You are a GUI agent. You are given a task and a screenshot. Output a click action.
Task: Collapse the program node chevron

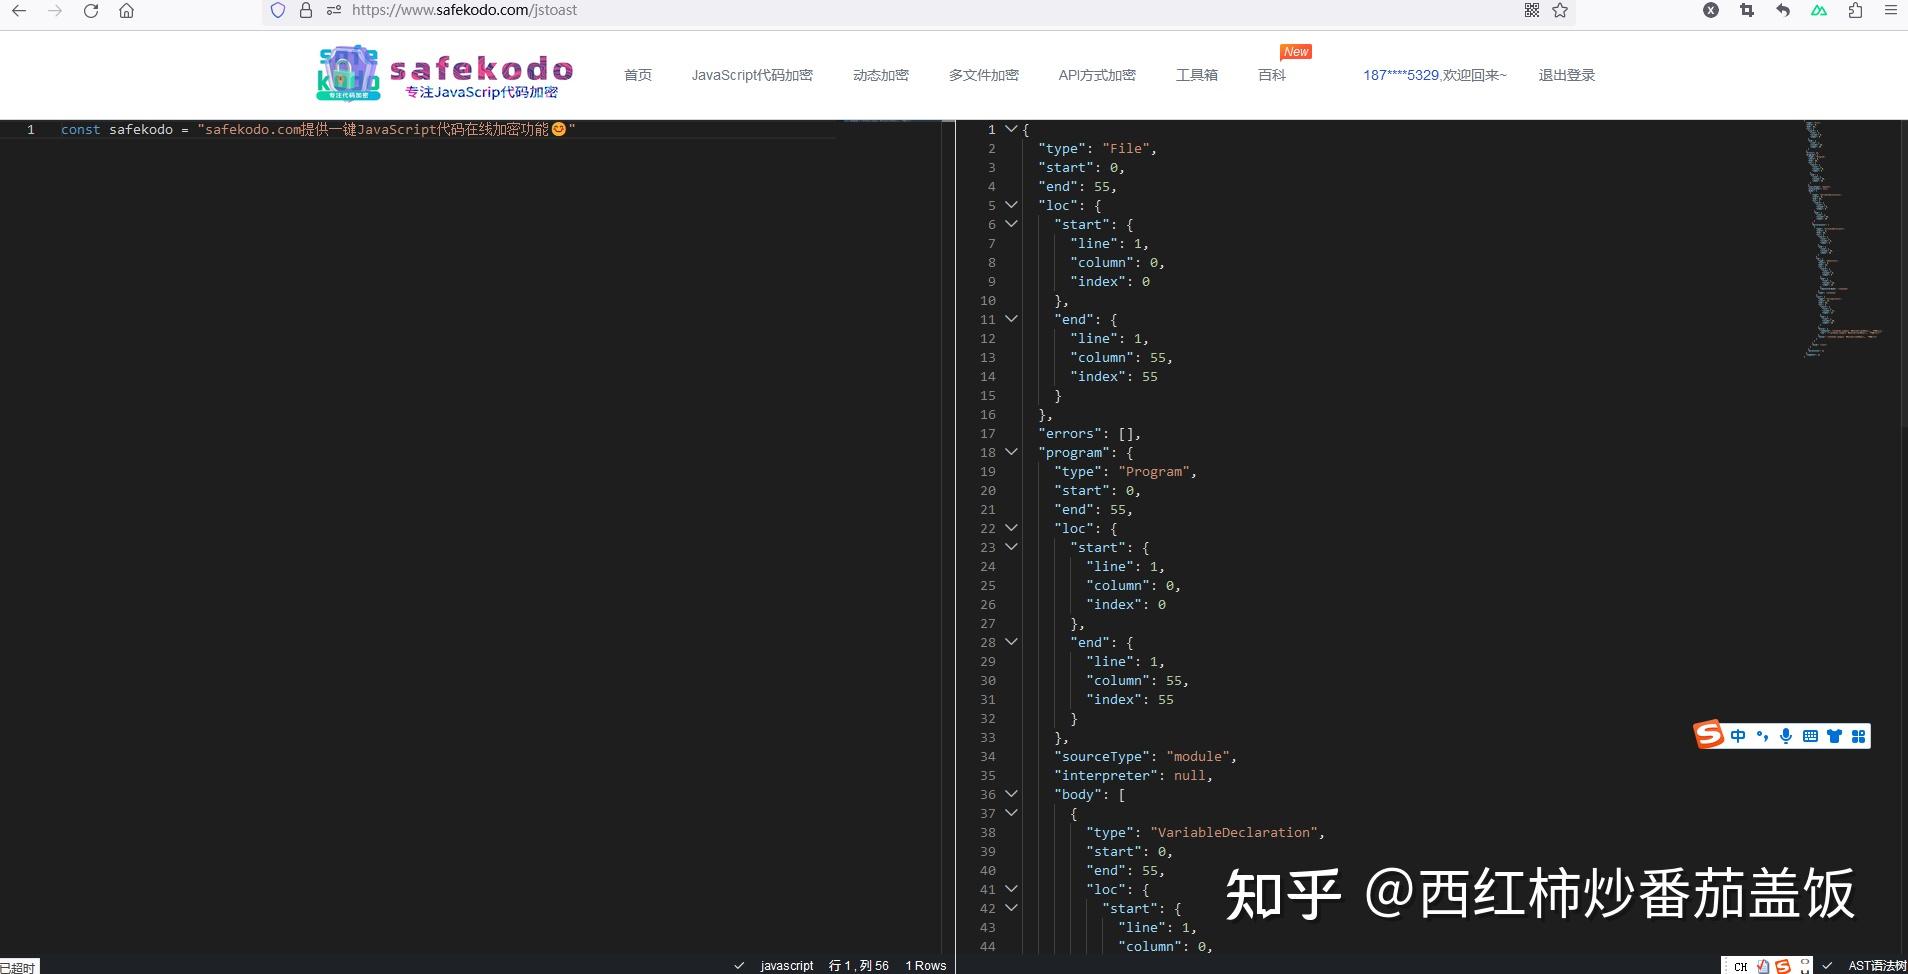1013,452
